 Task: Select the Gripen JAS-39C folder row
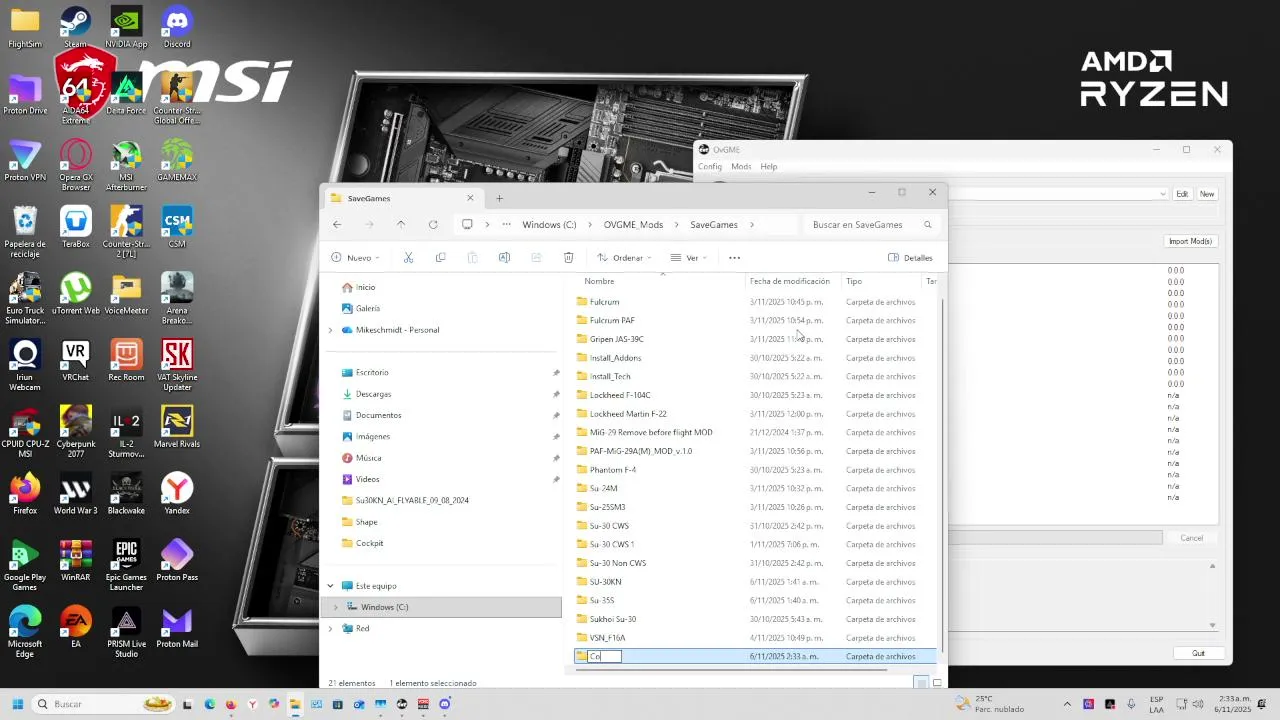click(755, 339)
